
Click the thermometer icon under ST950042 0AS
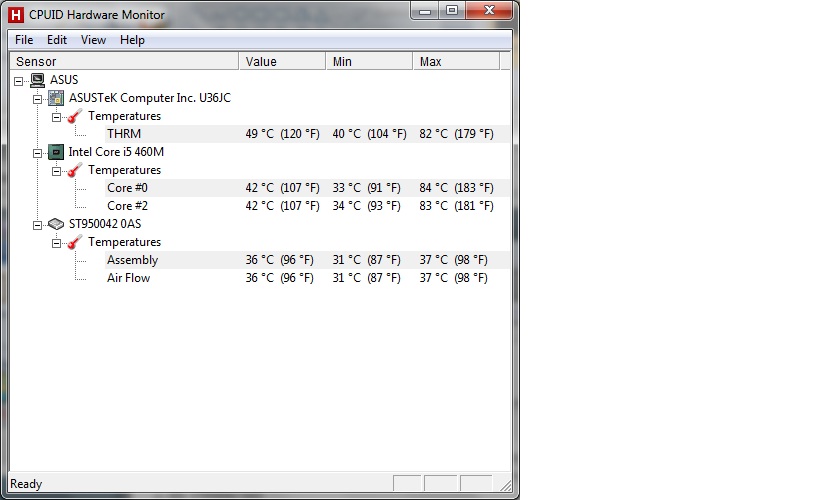pos(75,242)
